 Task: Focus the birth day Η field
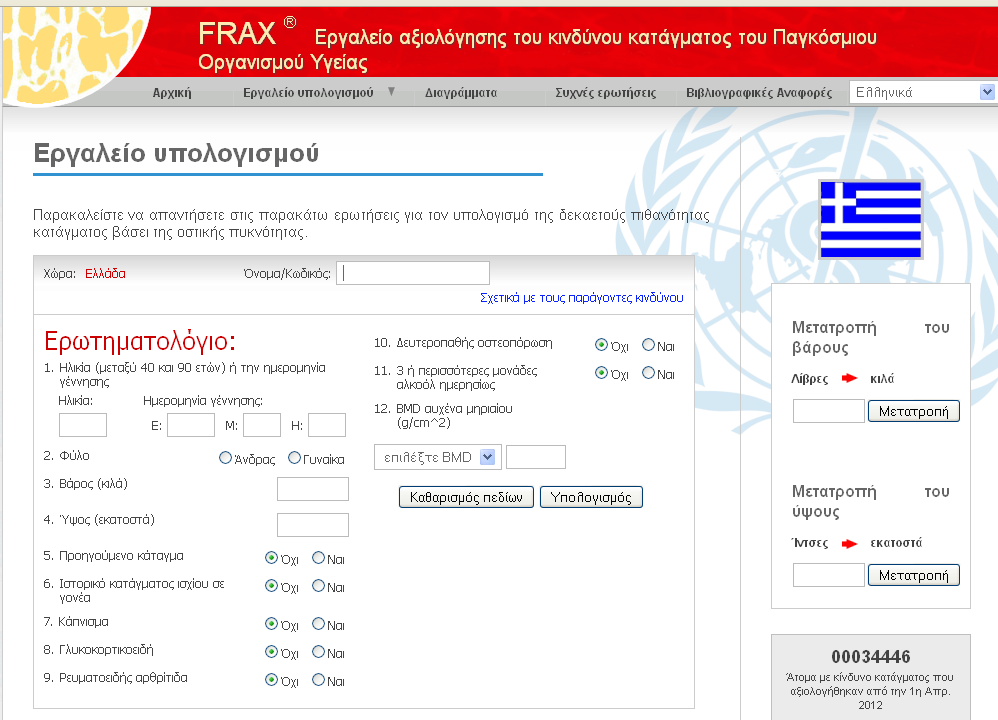pos(327,425)
